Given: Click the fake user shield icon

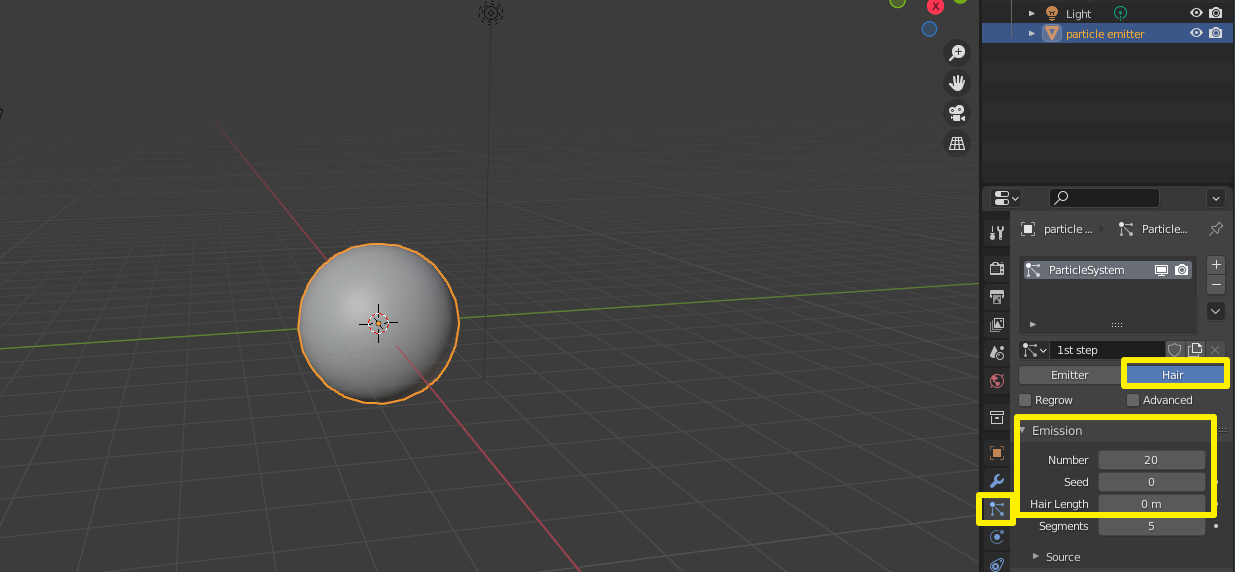Looking at the screenshot, I should (x=1175, y=350).
